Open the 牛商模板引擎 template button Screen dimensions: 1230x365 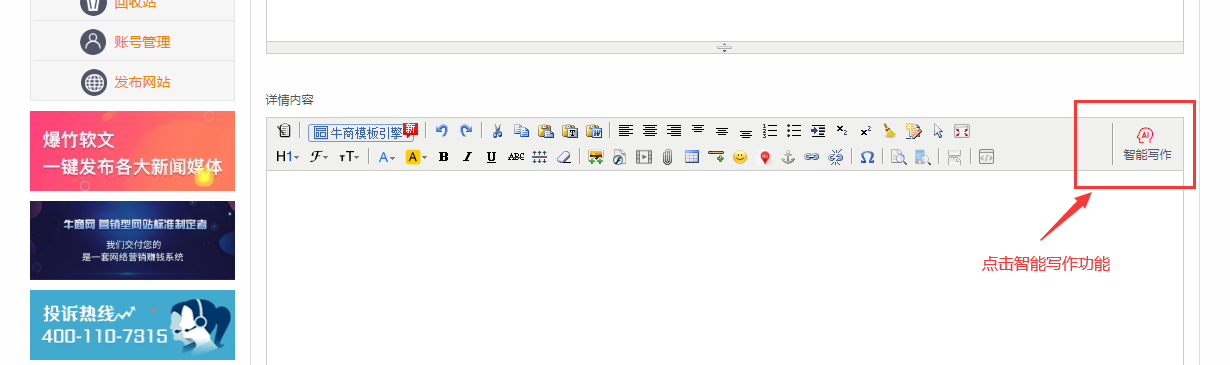coord(362,131)
